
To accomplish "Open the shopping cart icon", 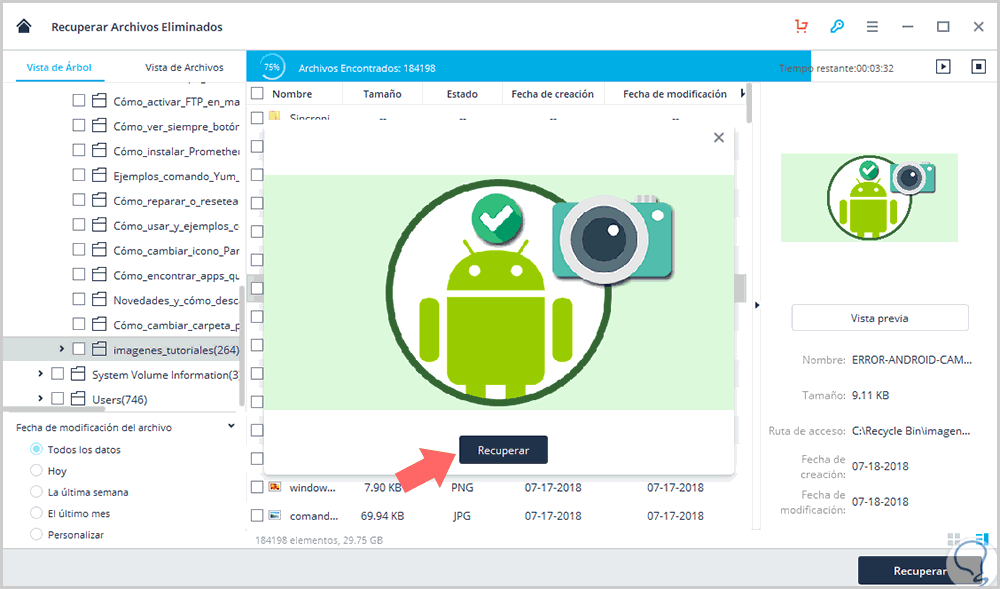I will click(802, 26).
